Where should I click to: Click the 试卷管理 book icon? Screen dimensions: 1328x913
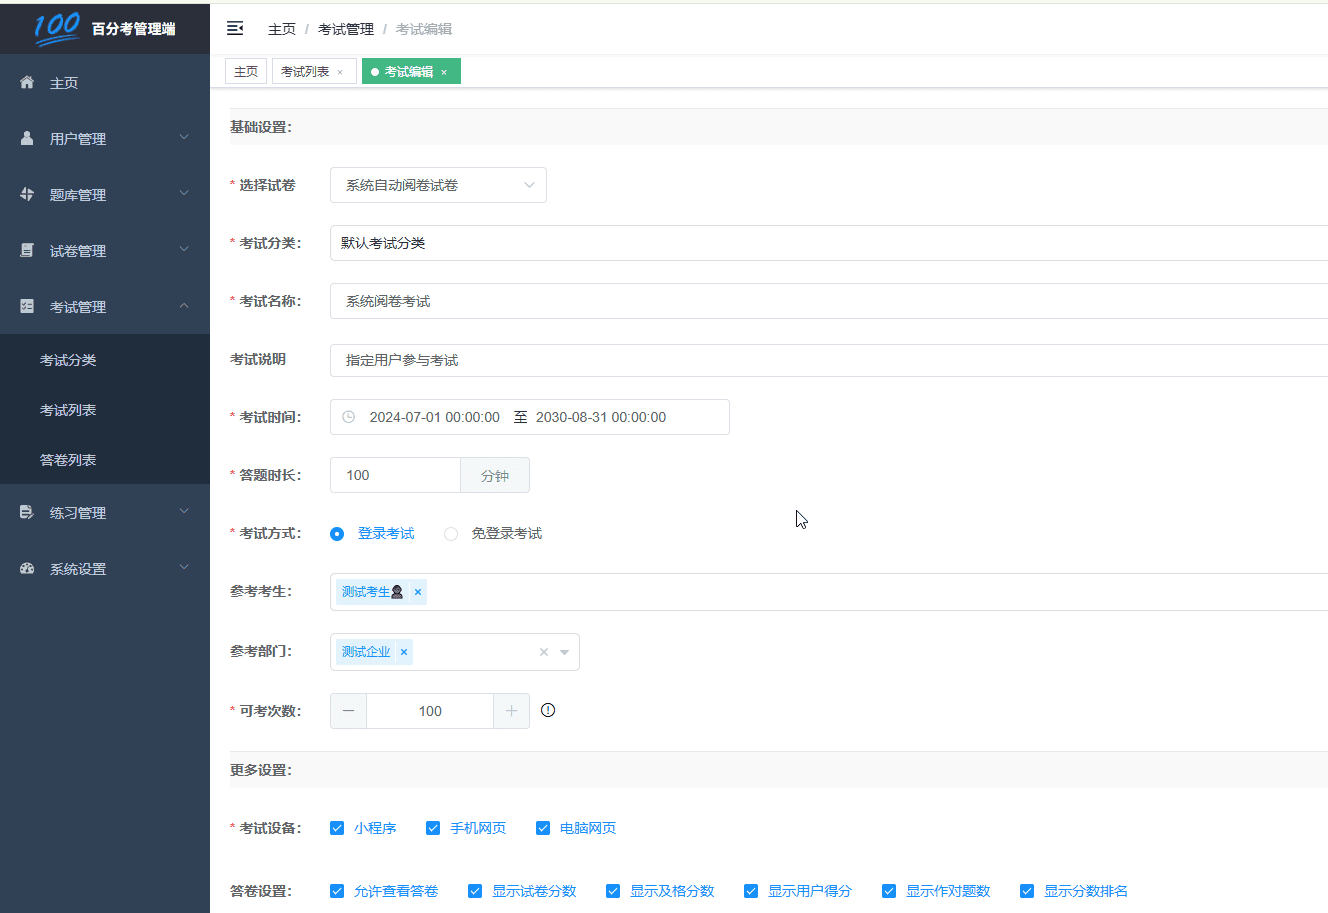26,250
